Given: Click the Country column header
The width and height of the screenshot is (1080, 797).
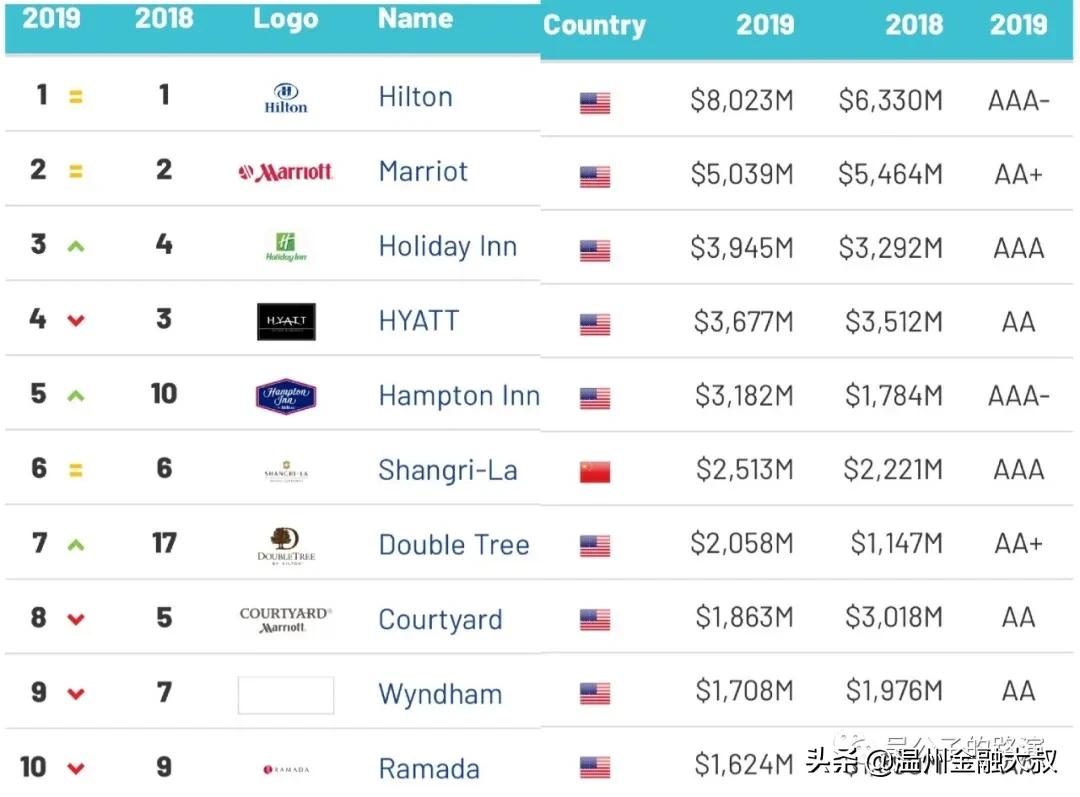Looking at the screenshot, I should (x=594, y=26).
